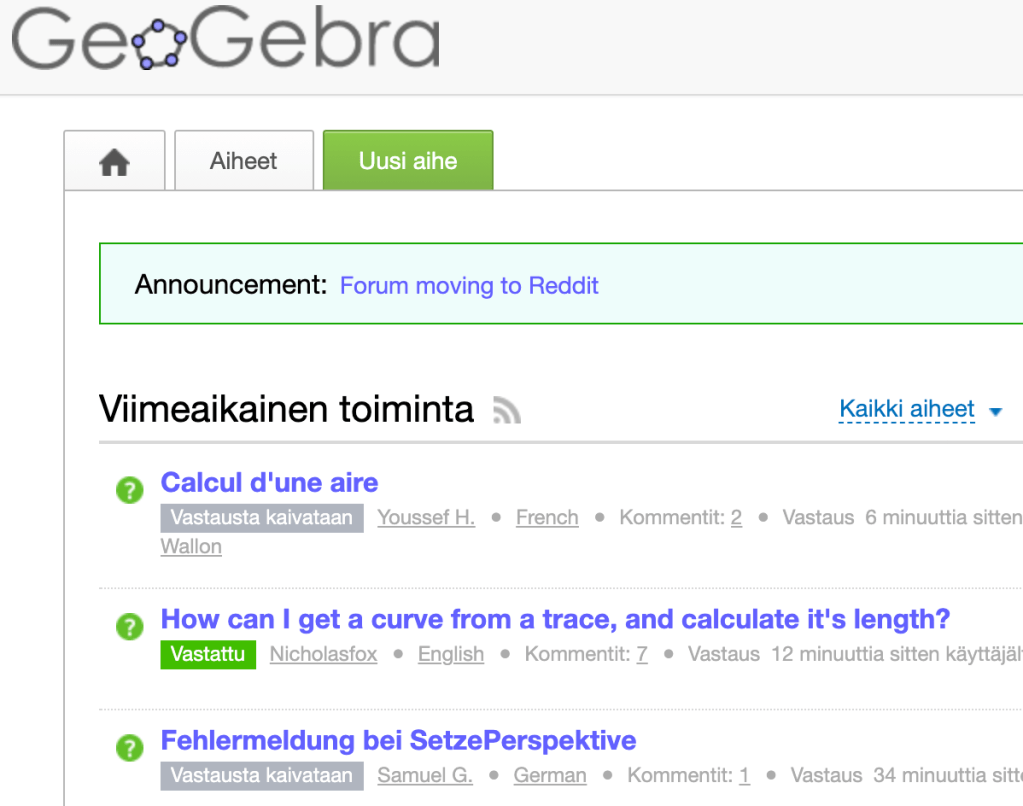The image size is (1023, 806).
Task: Click question icon beside Fehlermeldung topic
Action: click(129, 748)
